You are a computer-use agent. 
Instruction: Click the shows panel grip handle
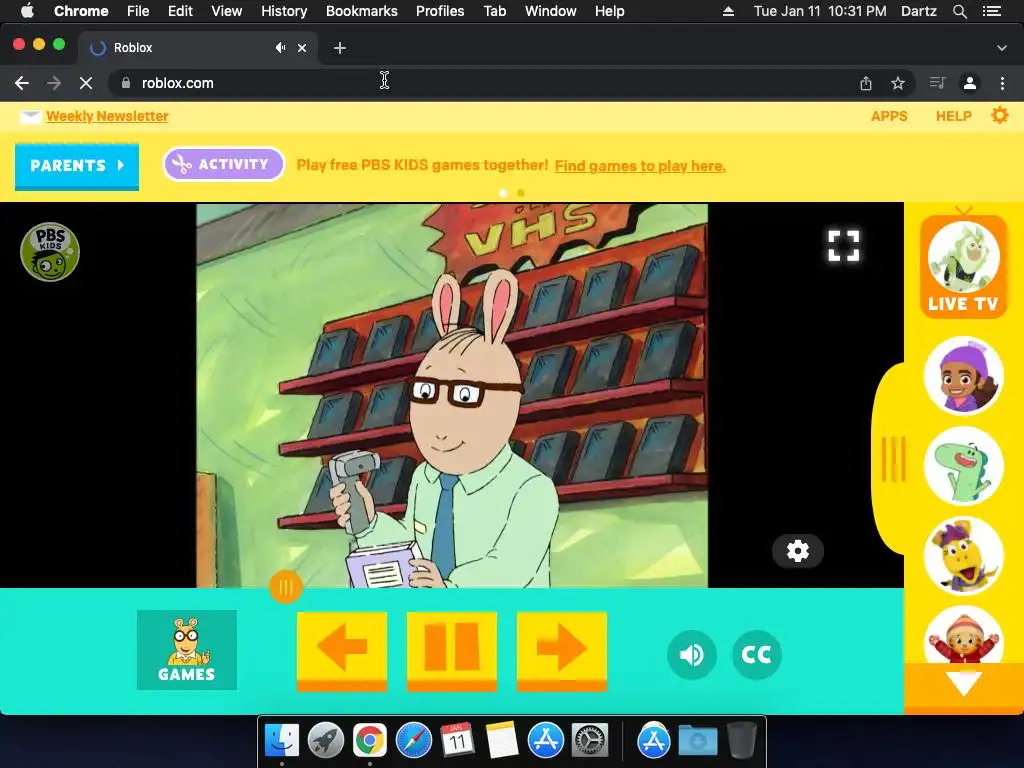pos(893,459)
